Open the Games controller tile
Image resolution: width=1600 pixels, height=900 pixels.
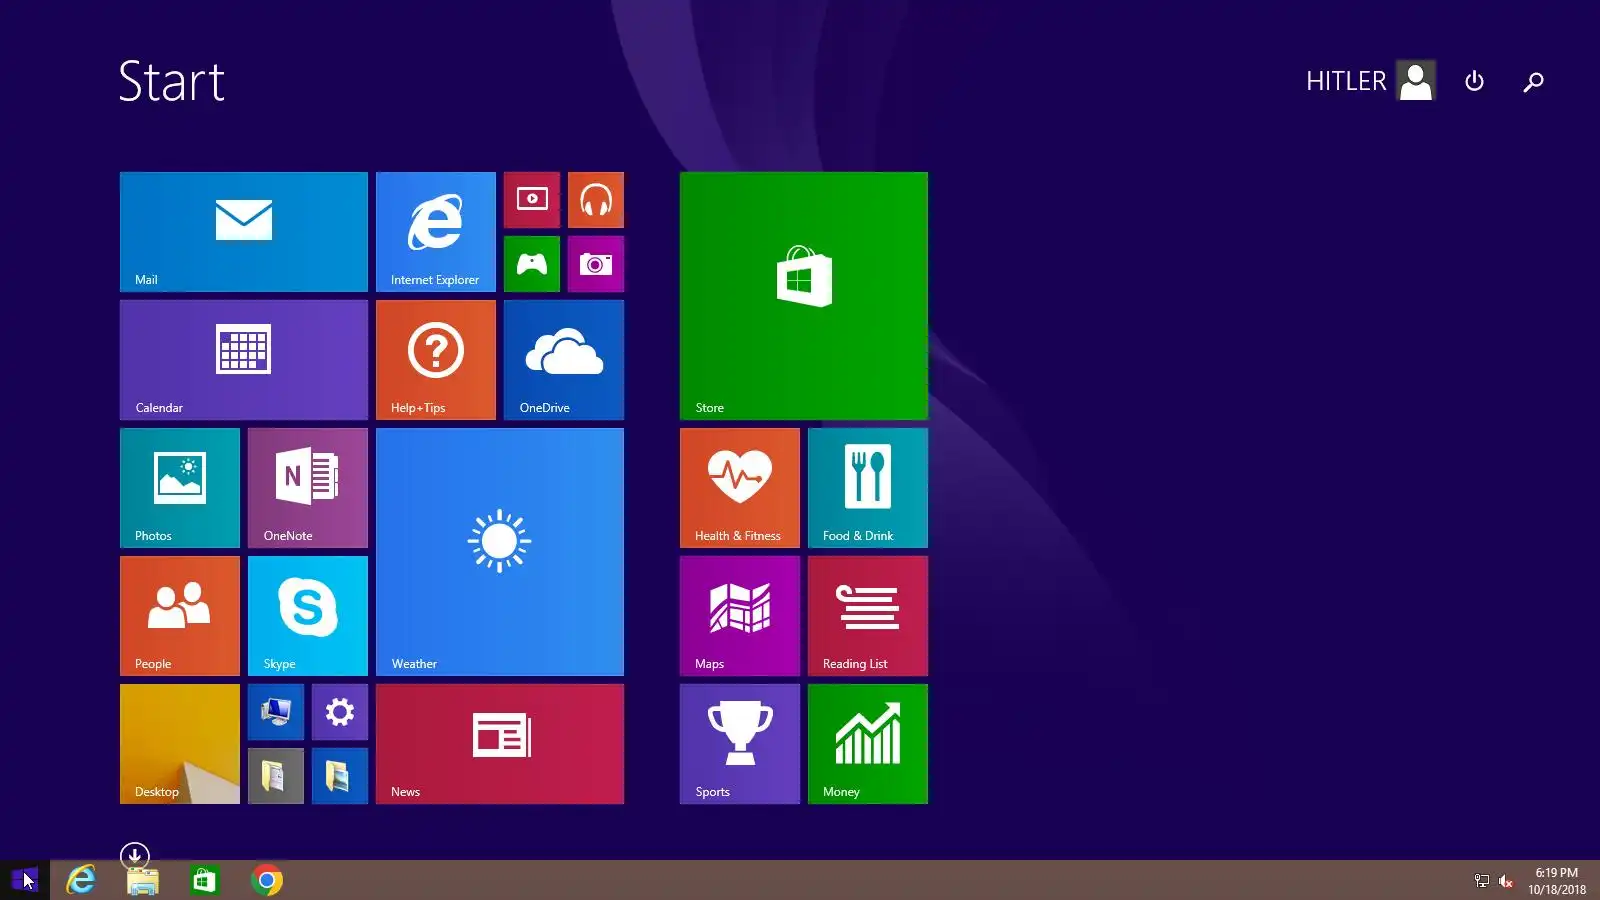[532, 264]
